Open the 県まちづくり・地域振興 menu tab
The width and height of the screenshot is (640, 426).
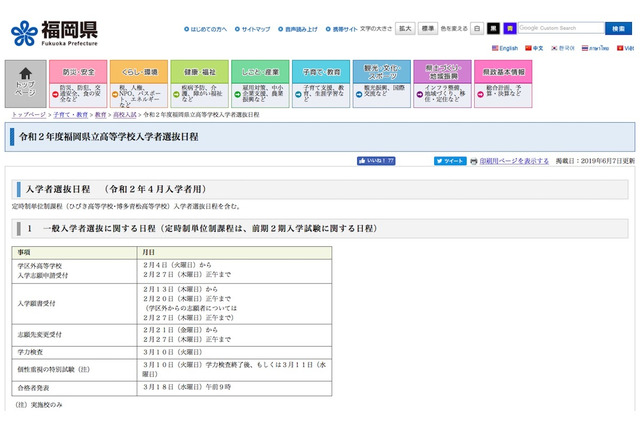(442, 72)
